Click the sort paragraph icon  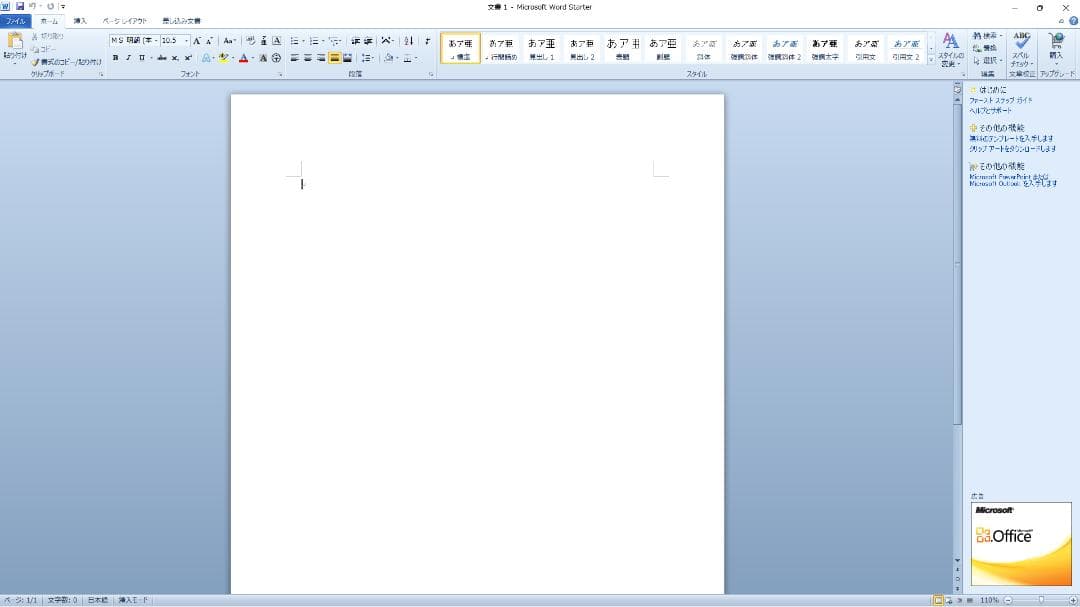tap(408, 41)
